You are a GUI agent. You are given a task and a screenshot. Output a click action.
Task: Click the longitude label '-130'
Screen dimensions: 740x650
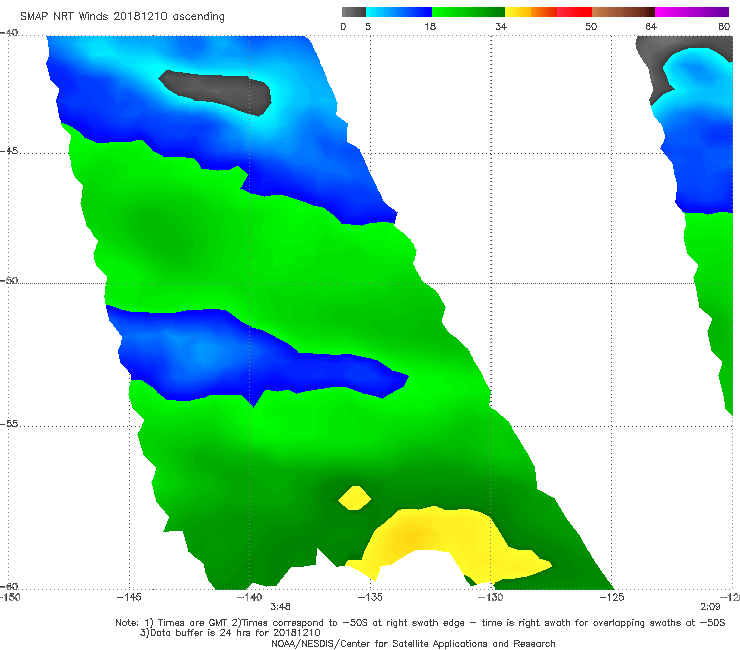tap(491, 597)
